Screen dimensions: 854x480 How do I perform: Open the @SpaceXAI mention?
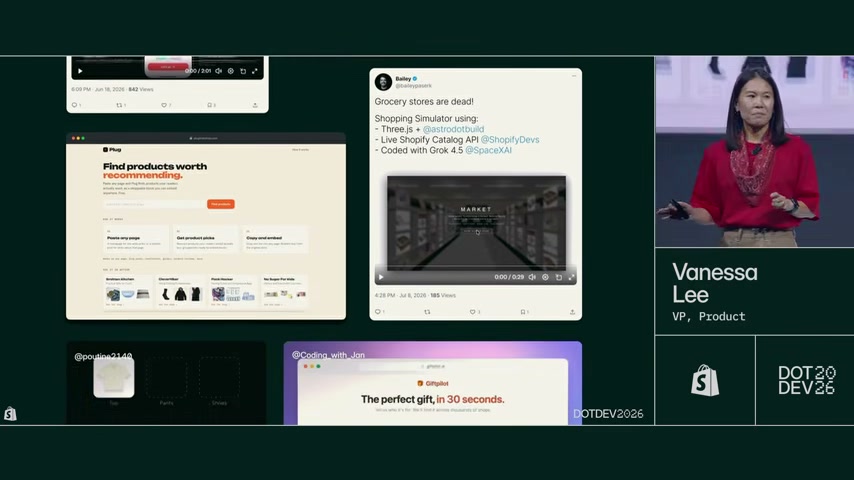pyautogui.click(x=488, y=150)
